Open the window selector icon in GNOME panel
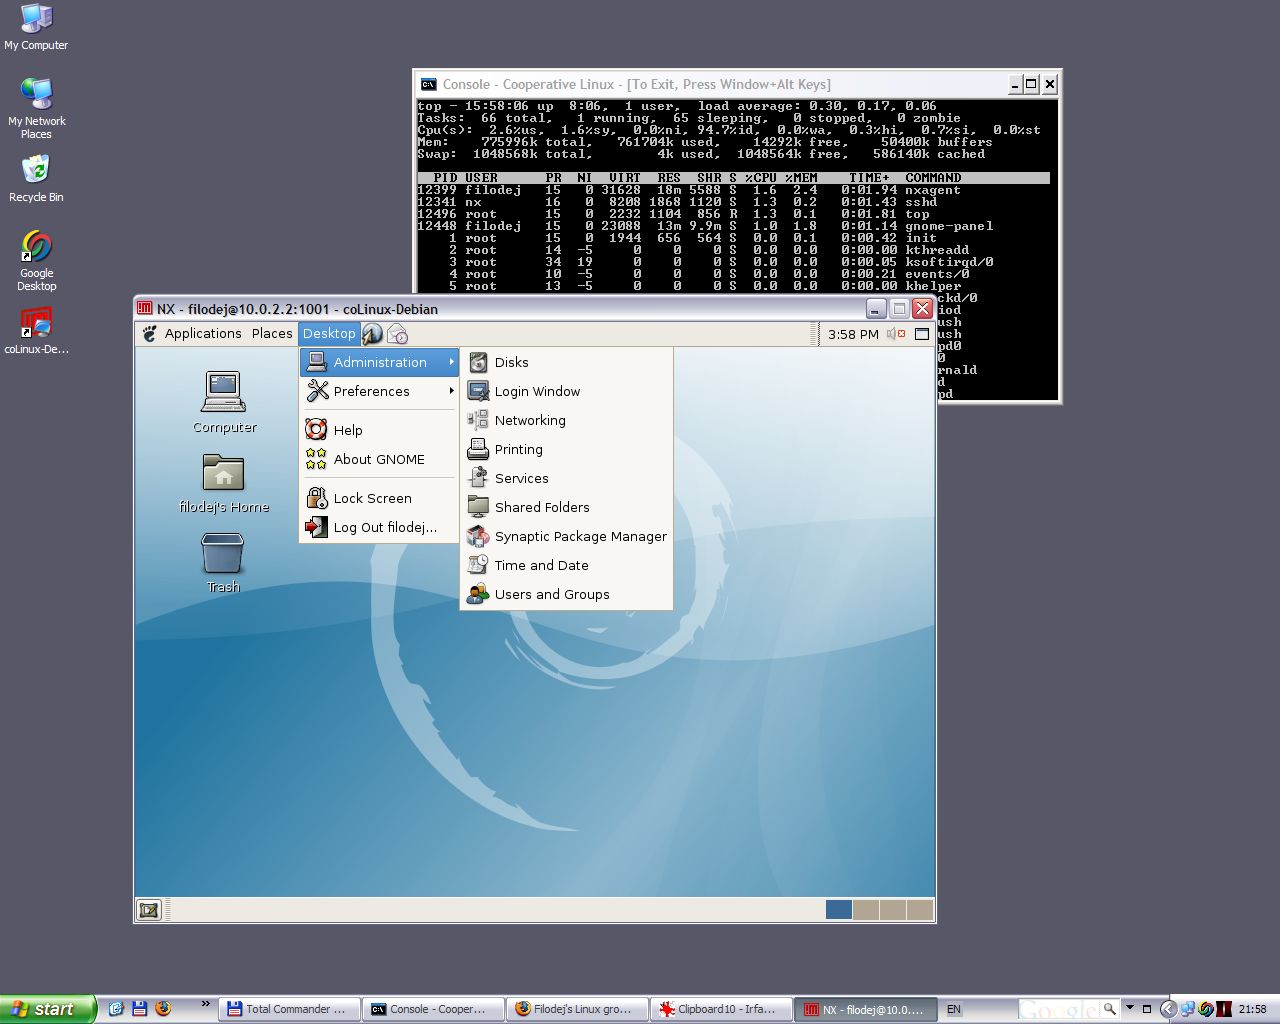Screen dimensions: 1280x1024 click(922, 334)
